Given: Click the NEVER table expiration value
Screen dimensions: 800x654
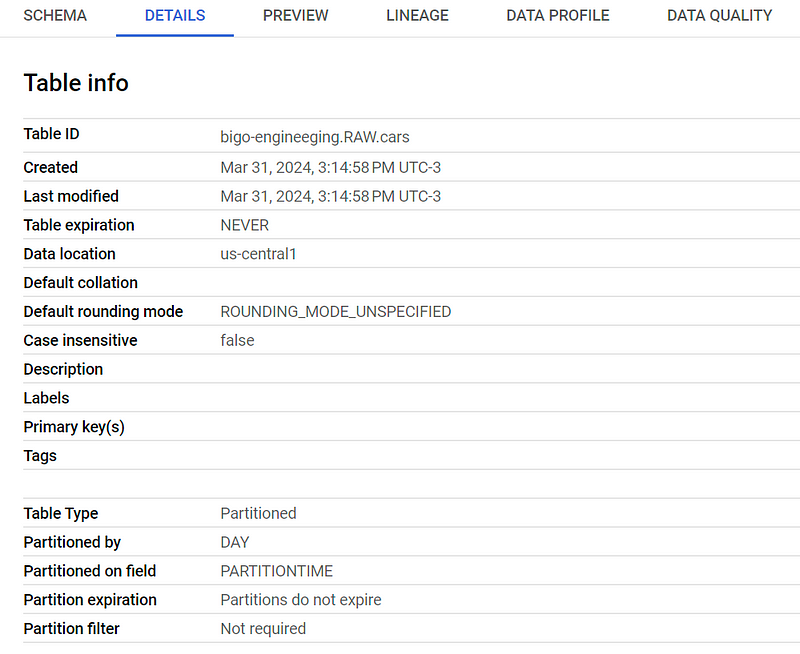Looking at the screenshot, I should point(244,225).
